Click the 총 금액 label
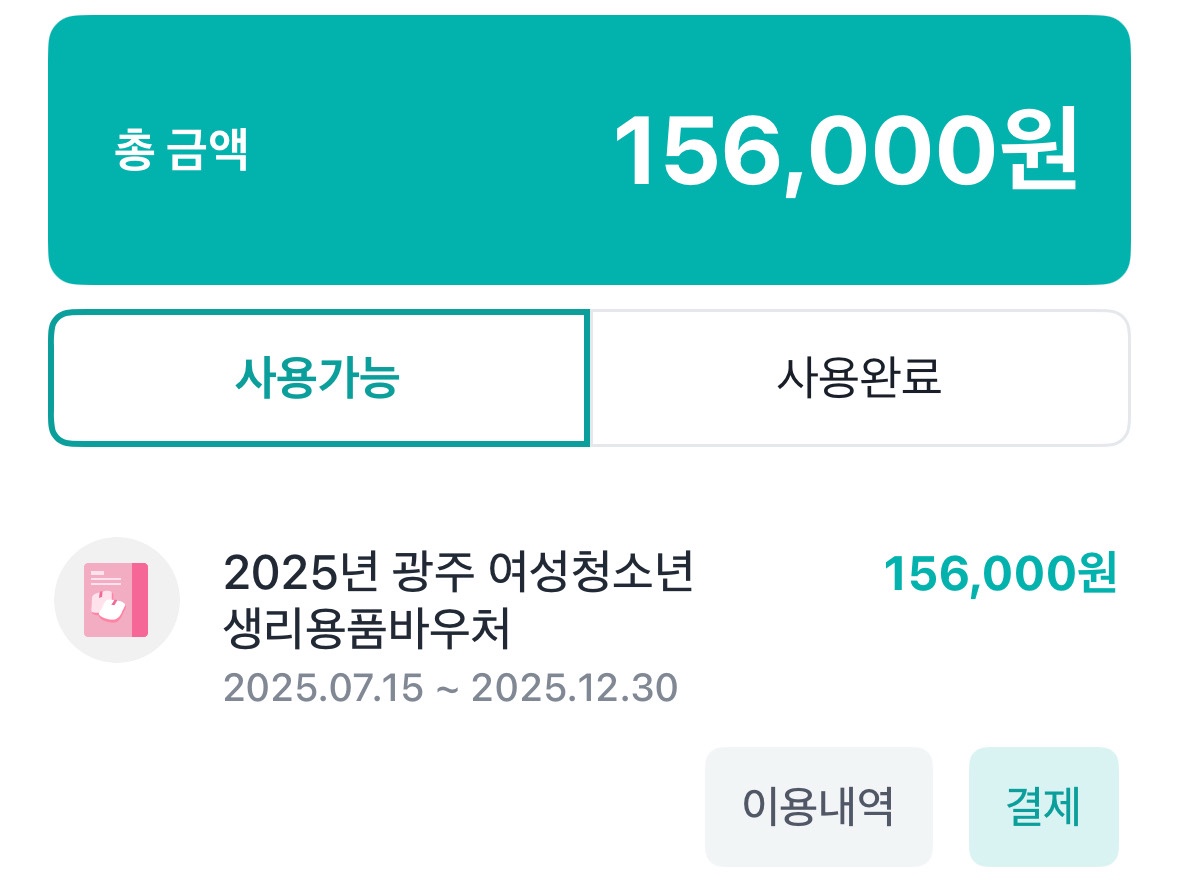This screenshot has width=1179, height=892. (x=181, y=151)
